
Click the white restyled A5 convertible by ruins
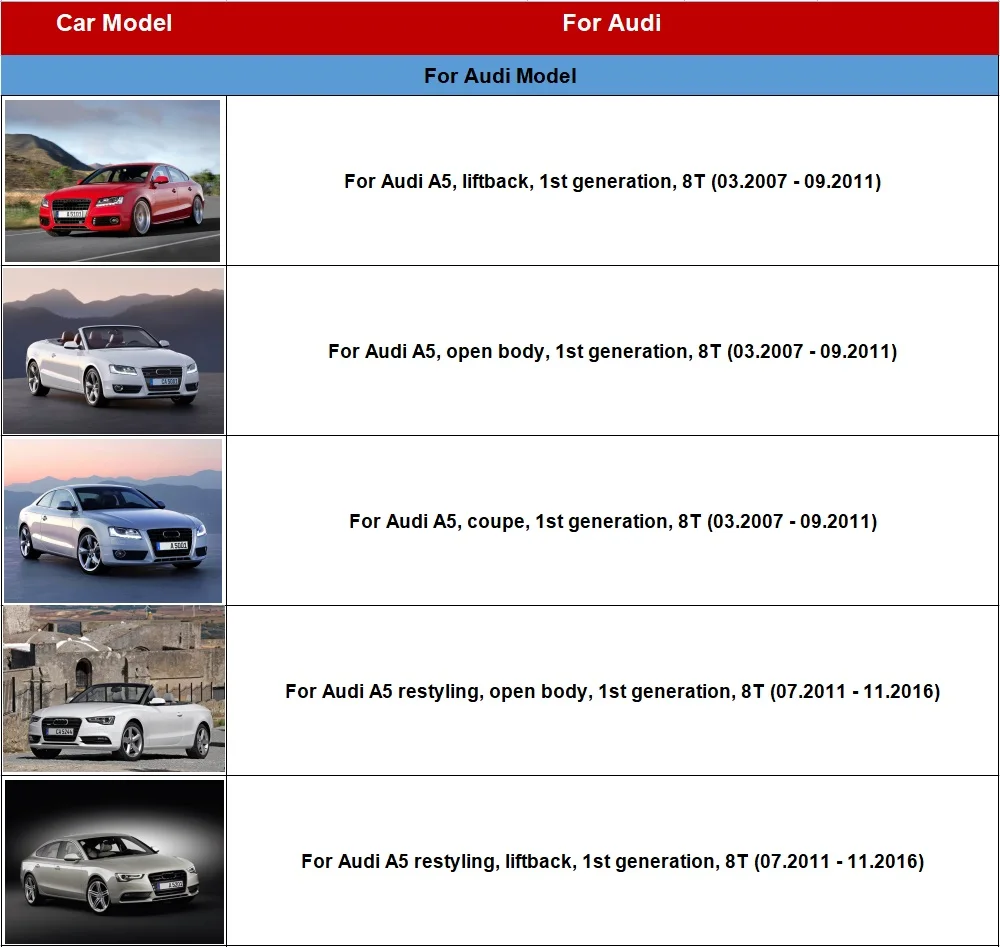114,689
